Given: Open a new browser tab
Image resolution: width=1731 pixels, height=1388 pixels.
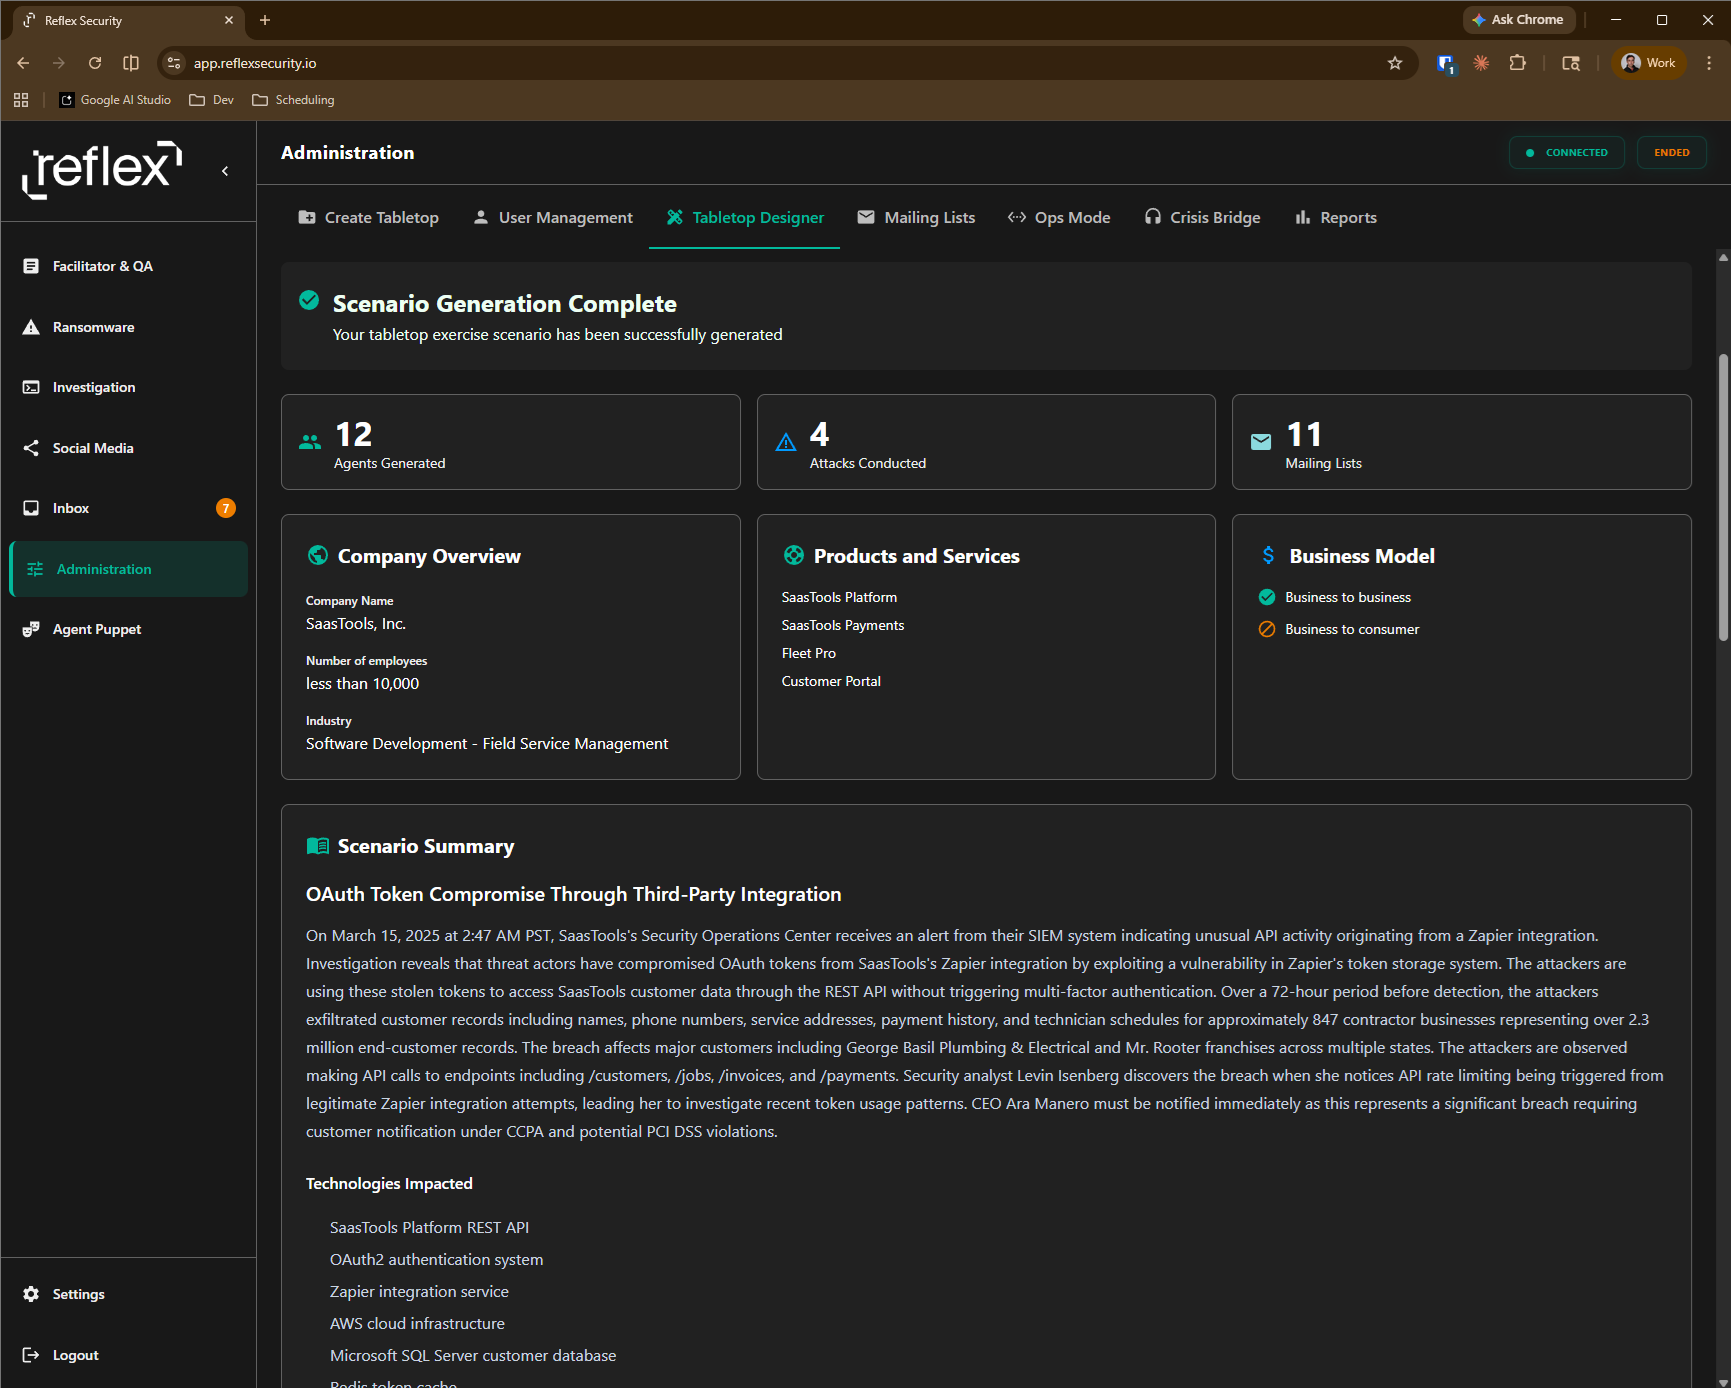Looking at the screenshot, I should [x=265, y=20].
